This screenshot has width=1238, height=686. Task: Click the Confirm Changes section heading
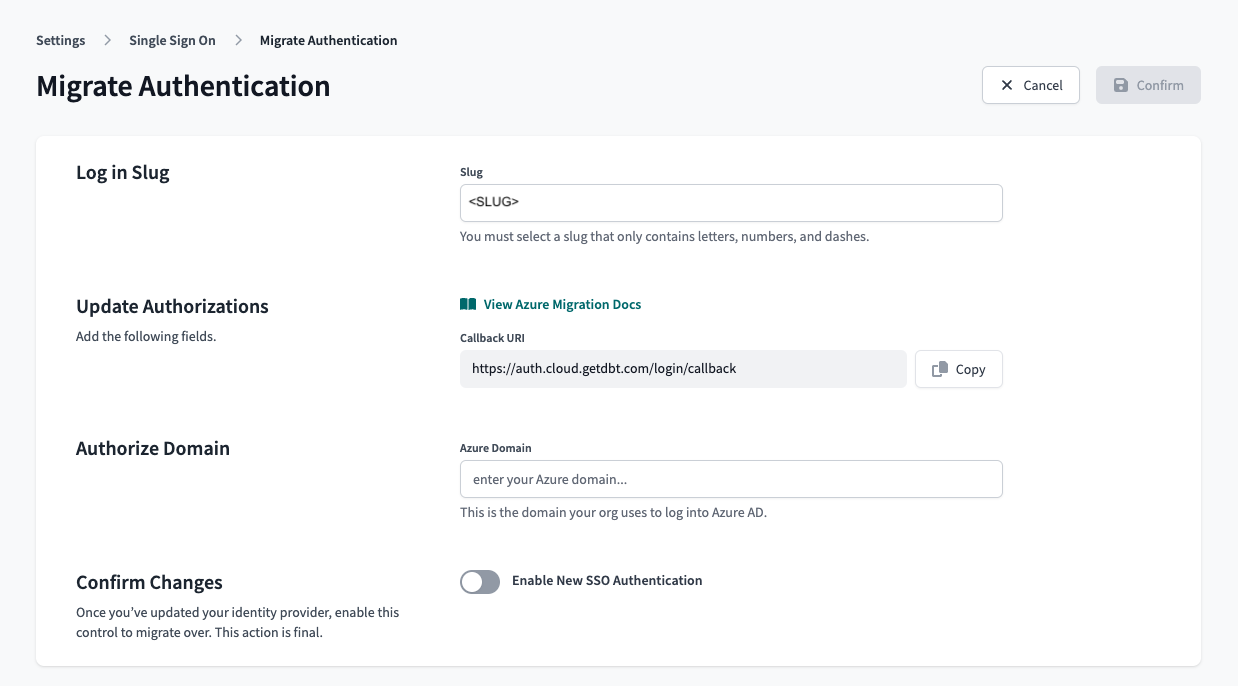149,582
